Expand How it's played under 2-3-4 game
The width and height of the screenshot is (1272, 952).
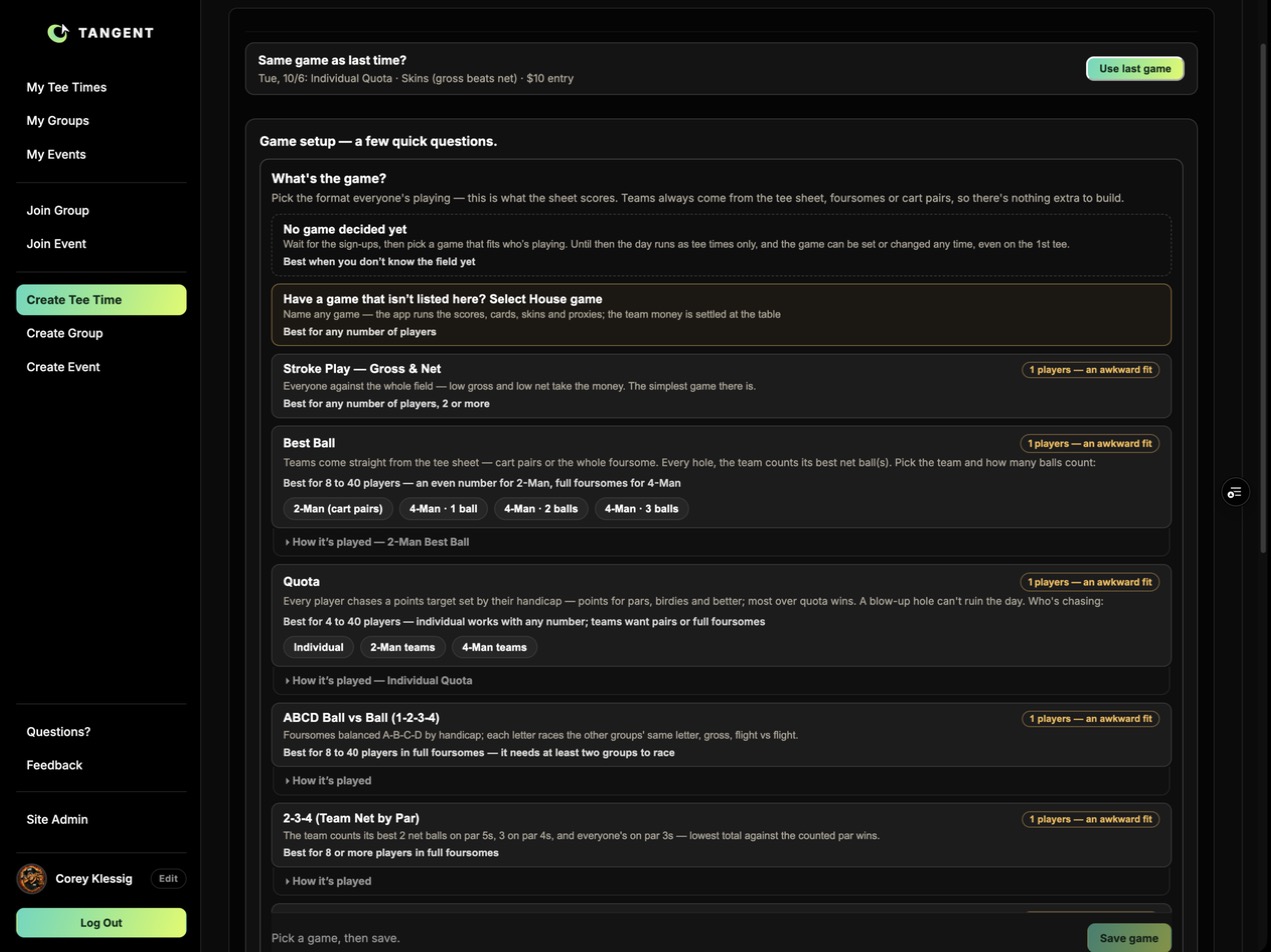coord(328,881)
